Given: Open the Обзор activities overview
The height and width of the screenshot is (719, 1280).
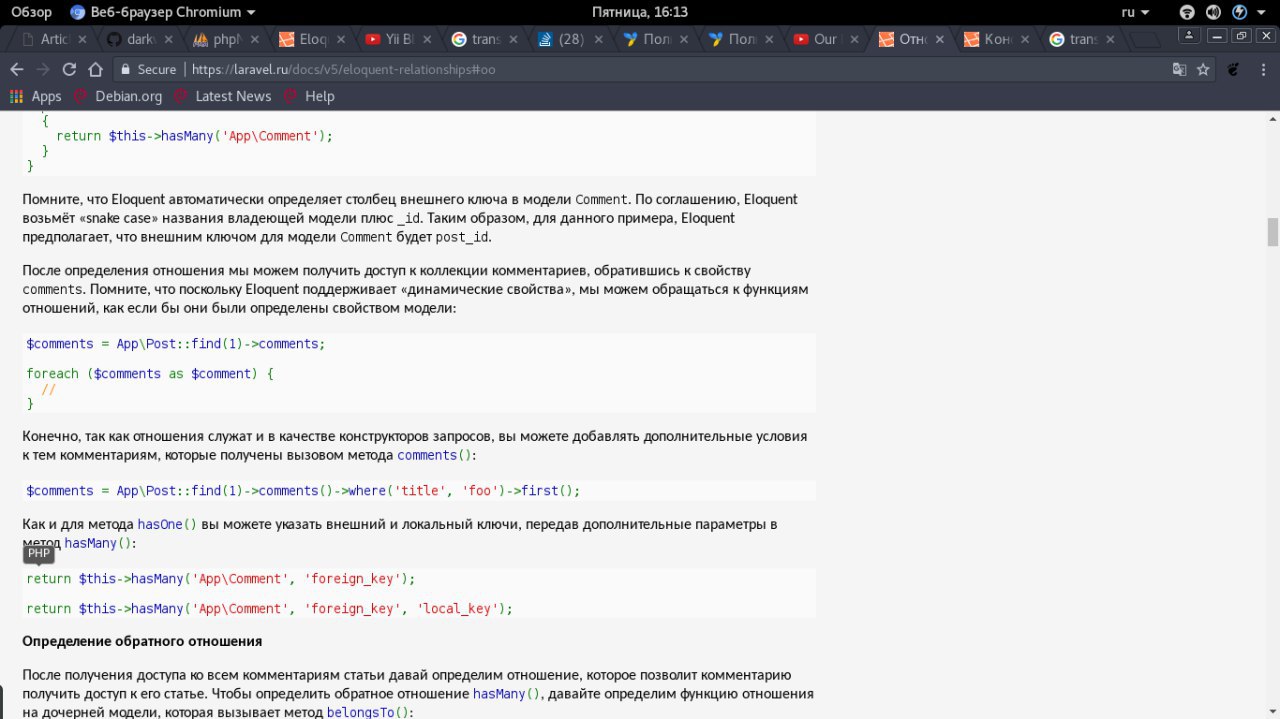Looking at the screenshot, I should coord(31,12).
